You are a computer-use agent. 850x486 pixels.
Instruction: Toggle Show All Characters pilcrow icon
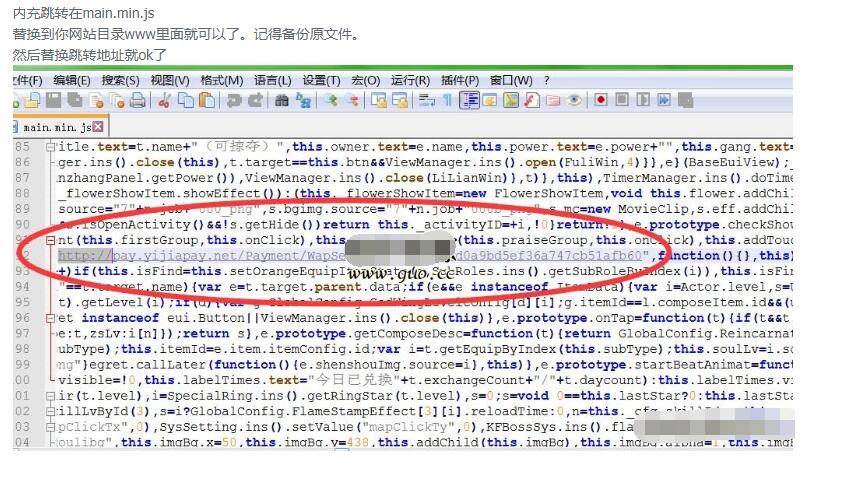[x=447, y=100]
